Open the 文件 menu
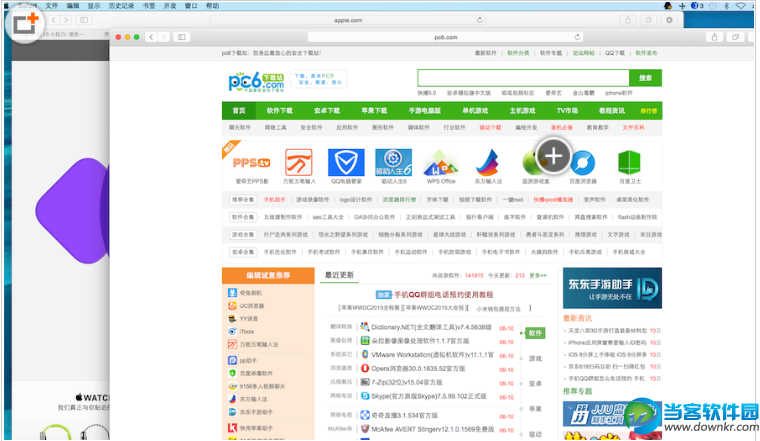 click(x=51, y=6)
